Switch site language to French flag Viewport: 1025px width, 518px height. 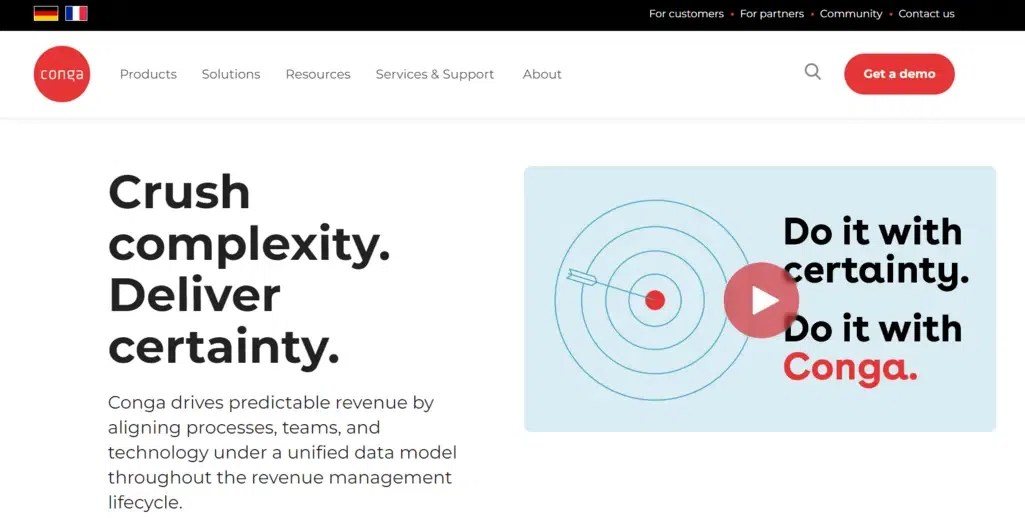pos(76,14)
